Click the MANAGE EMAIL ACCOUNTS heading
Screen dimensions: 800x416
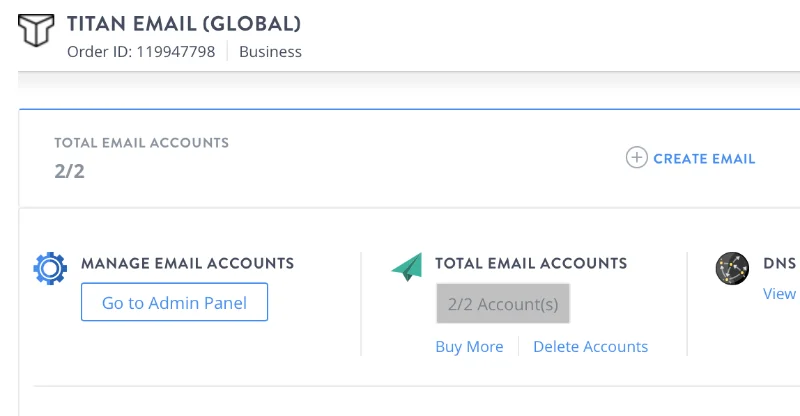point(188,263)
